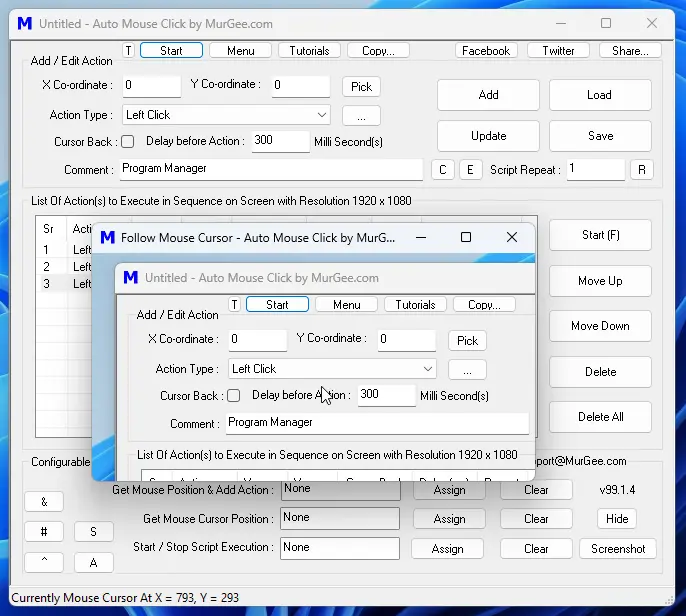Click Y Co-ordinate field in main window
Viewport: 686px width, 616px height.
301,85
